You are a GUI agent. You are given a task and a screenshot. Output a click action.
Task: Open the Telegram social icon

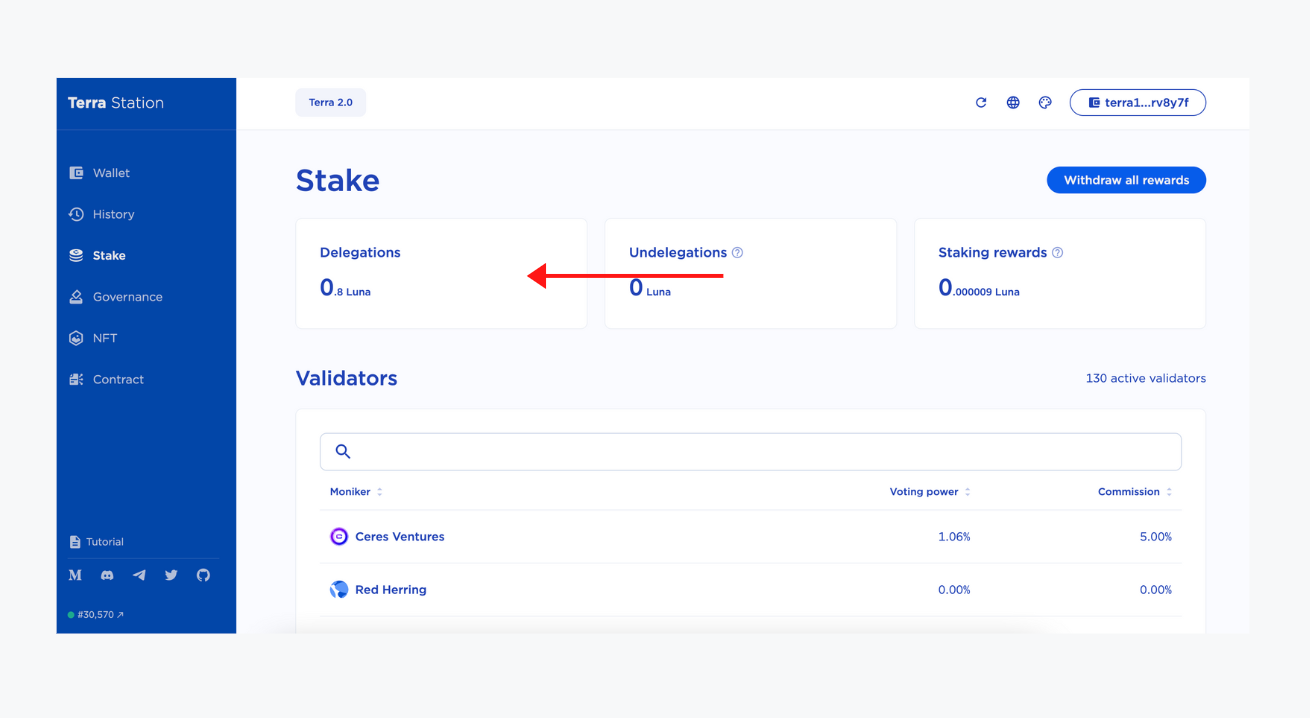click(x=139, y=575)
